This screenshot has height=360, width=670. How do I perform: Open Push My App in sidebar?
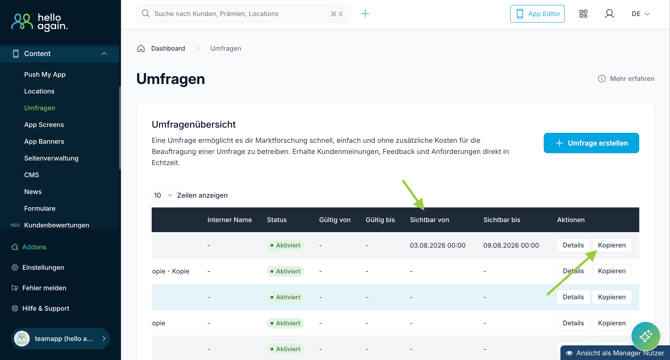45,74
